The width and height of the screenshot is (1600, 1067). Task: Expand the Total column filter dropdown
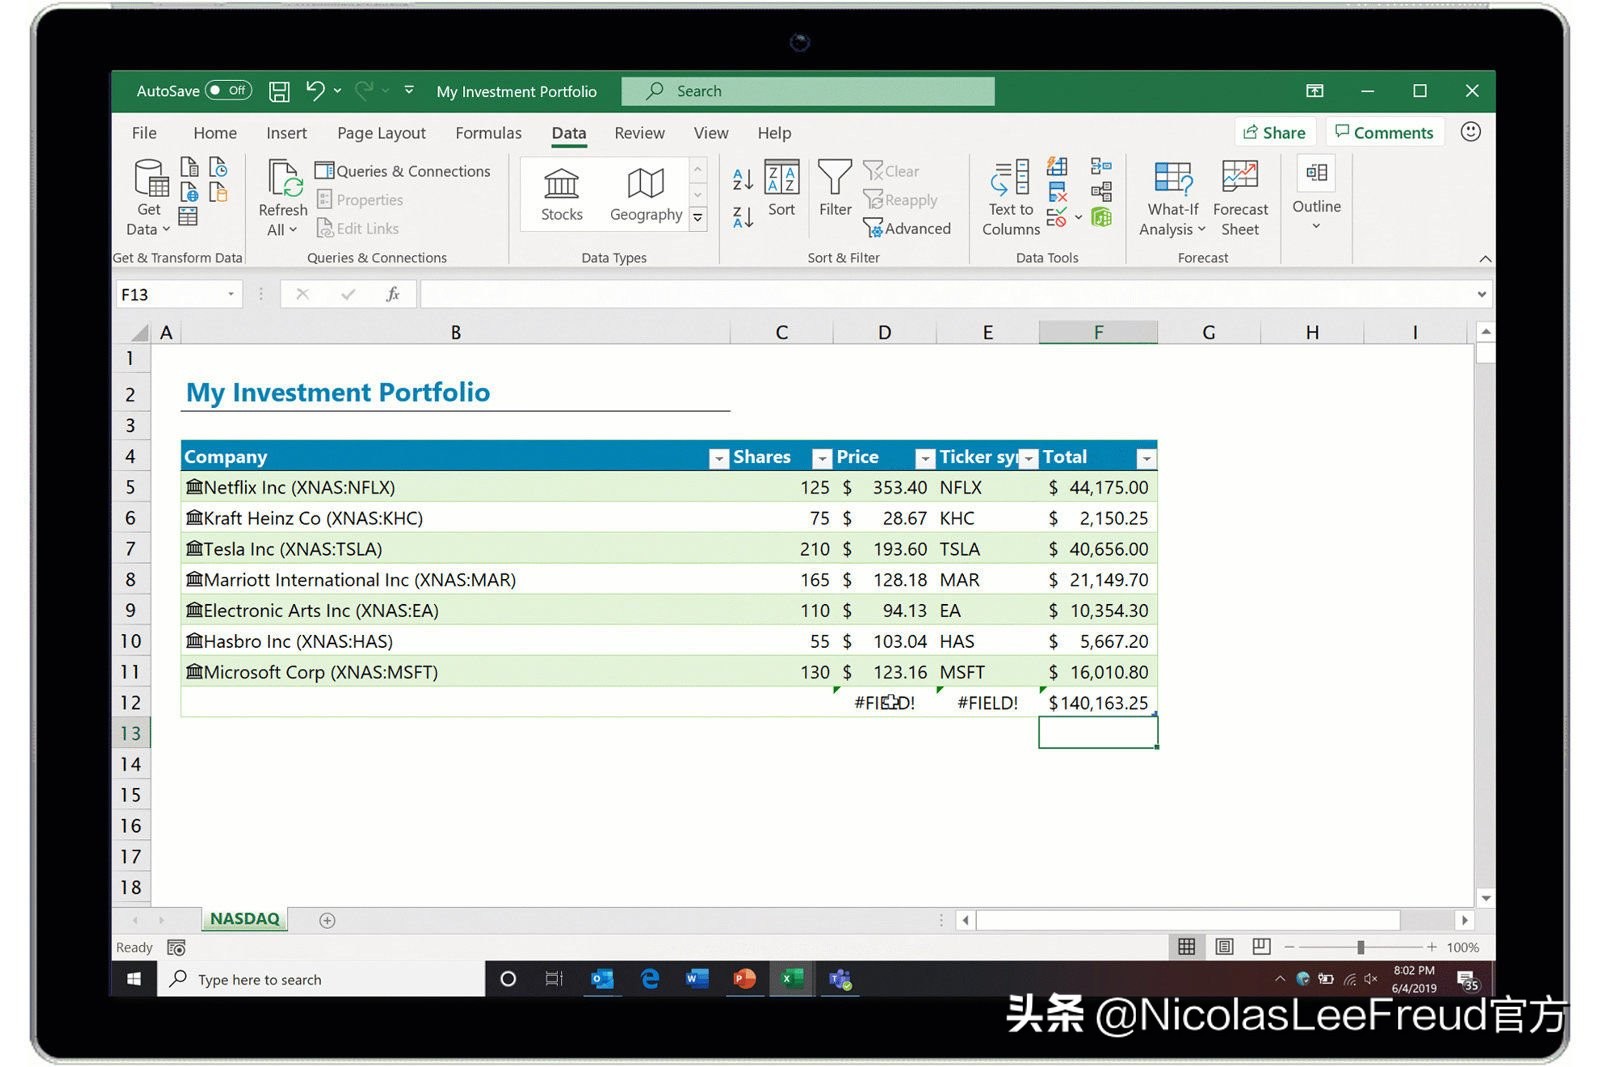pyautogui.click(x=1146, y=458)
